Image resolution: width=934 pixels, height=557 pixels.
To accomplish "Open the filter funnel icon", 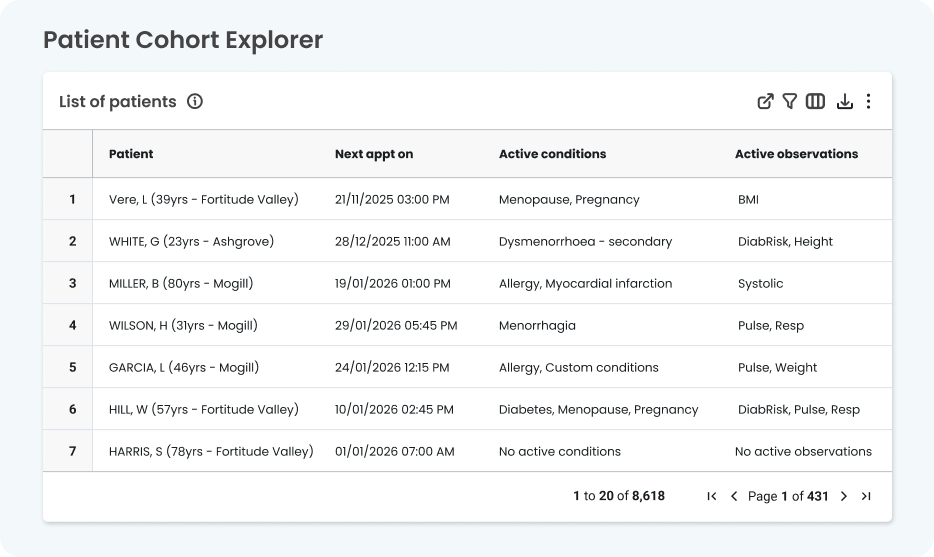I will [x=790, y=101].
